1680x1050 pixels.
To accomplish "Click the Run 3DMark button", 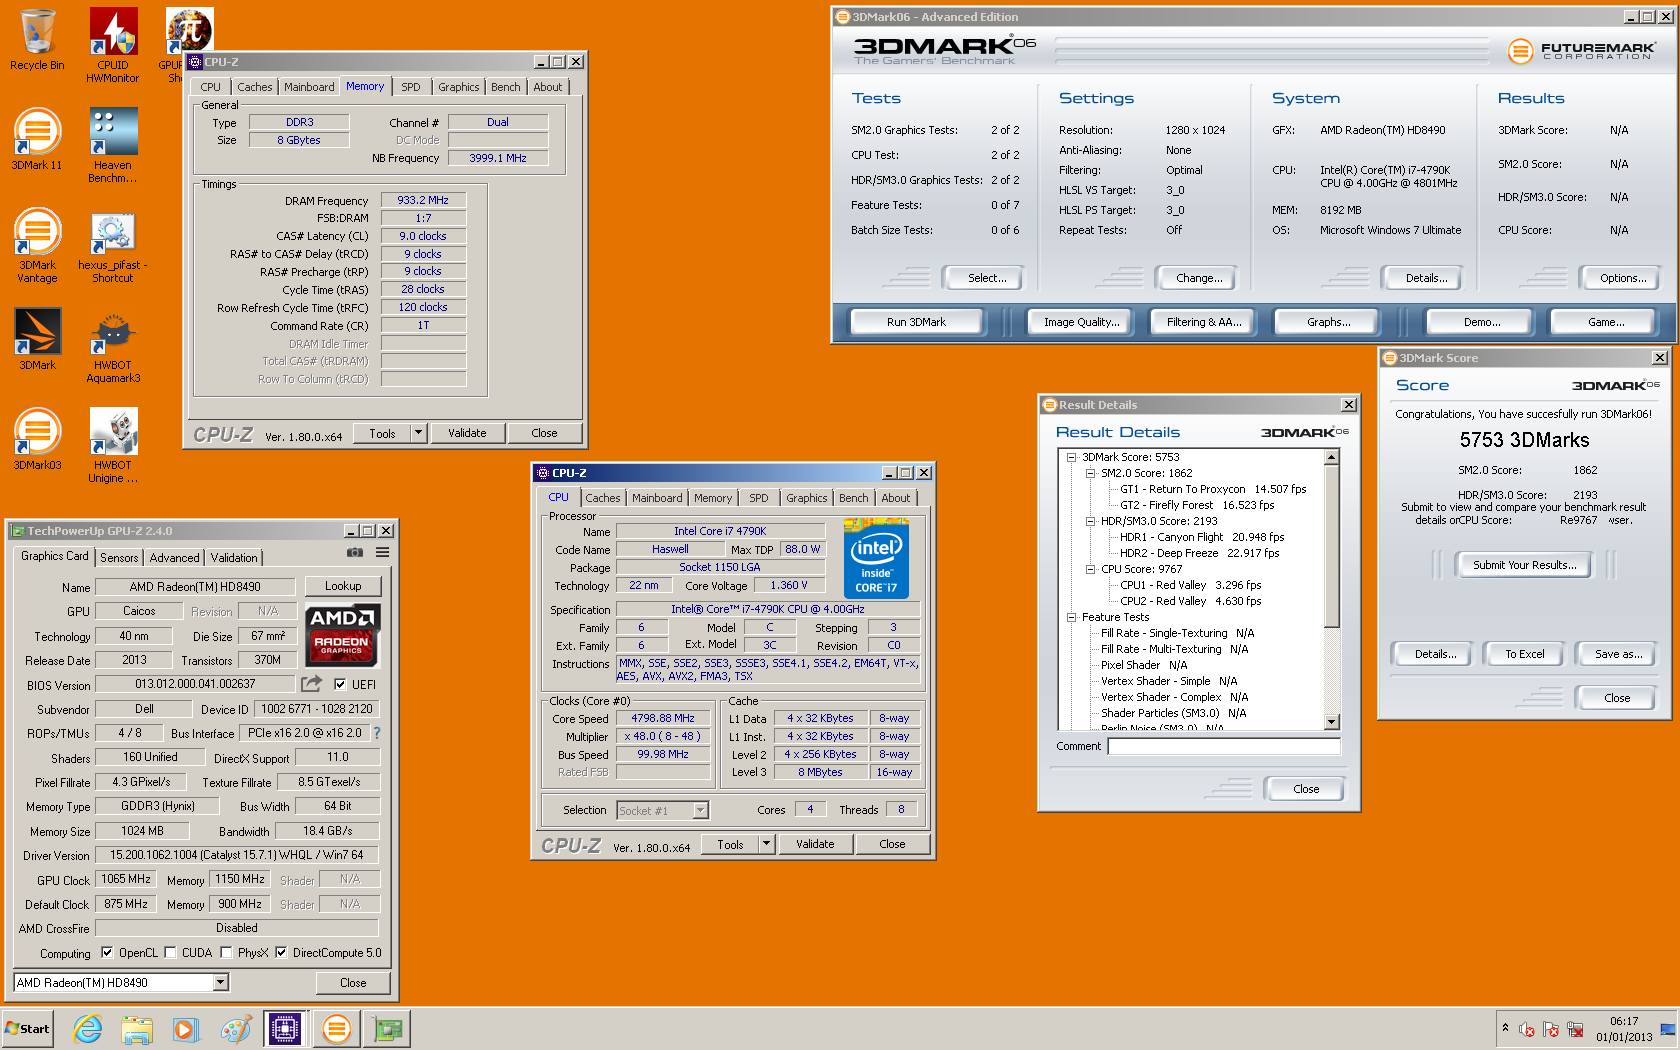I will pyautogui.click(x=916, y=322).
